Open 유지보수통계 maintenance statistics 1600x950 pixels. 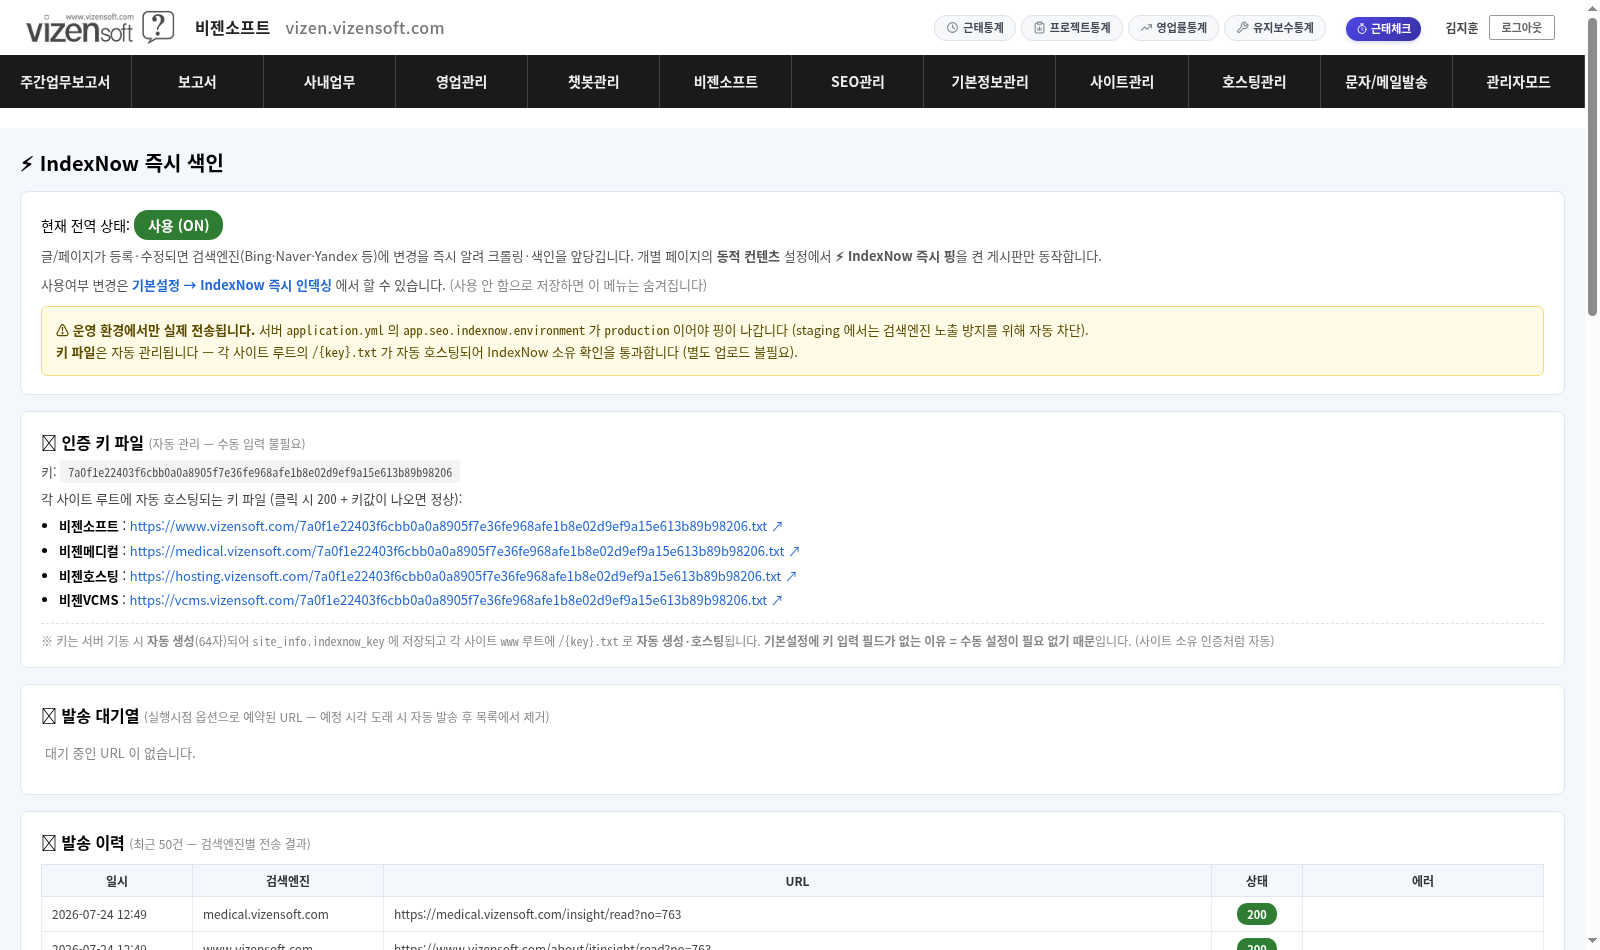tap(1275, 28)
